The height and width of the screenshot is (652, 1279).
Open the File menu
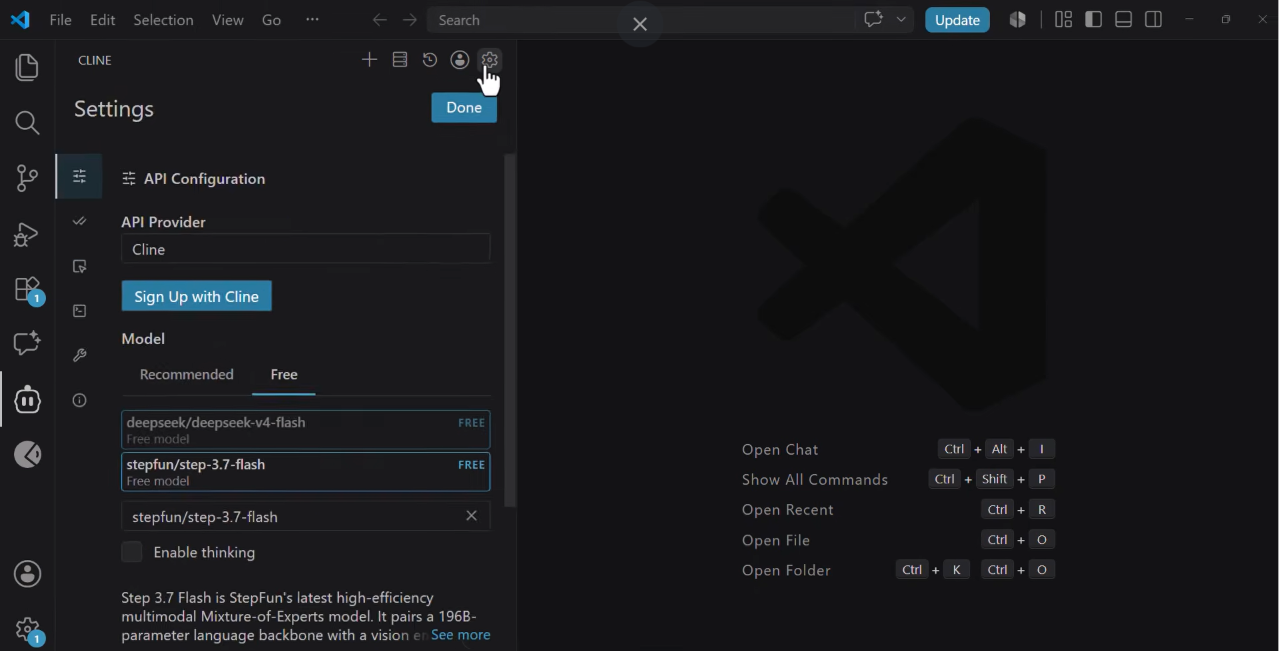click(x=60, y=20)
